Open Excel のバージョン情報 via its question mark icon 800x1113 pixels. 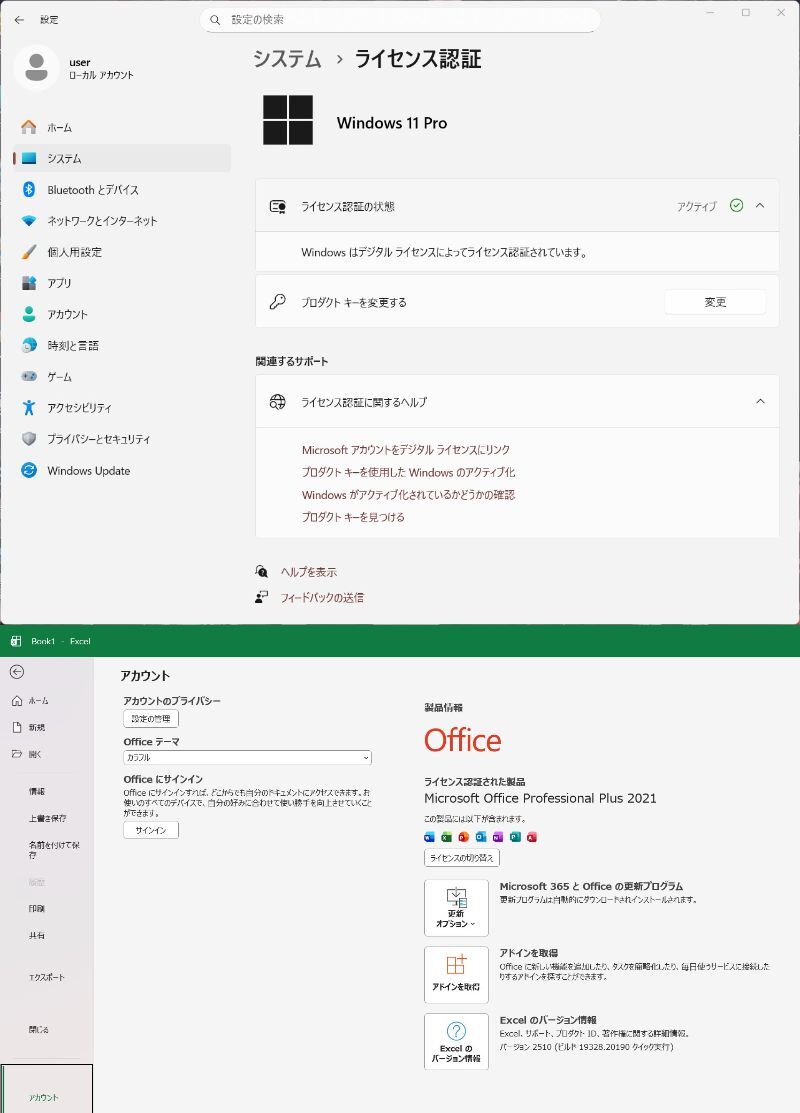pos(456,1041)
